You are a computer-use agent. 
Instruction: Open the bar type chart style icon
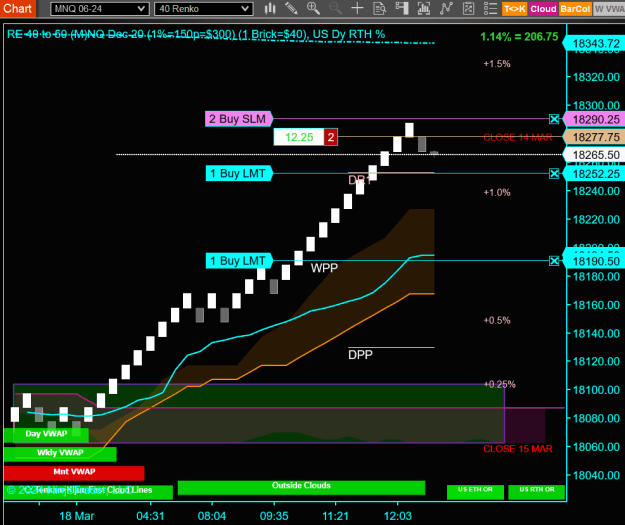(x=270, y=8)
